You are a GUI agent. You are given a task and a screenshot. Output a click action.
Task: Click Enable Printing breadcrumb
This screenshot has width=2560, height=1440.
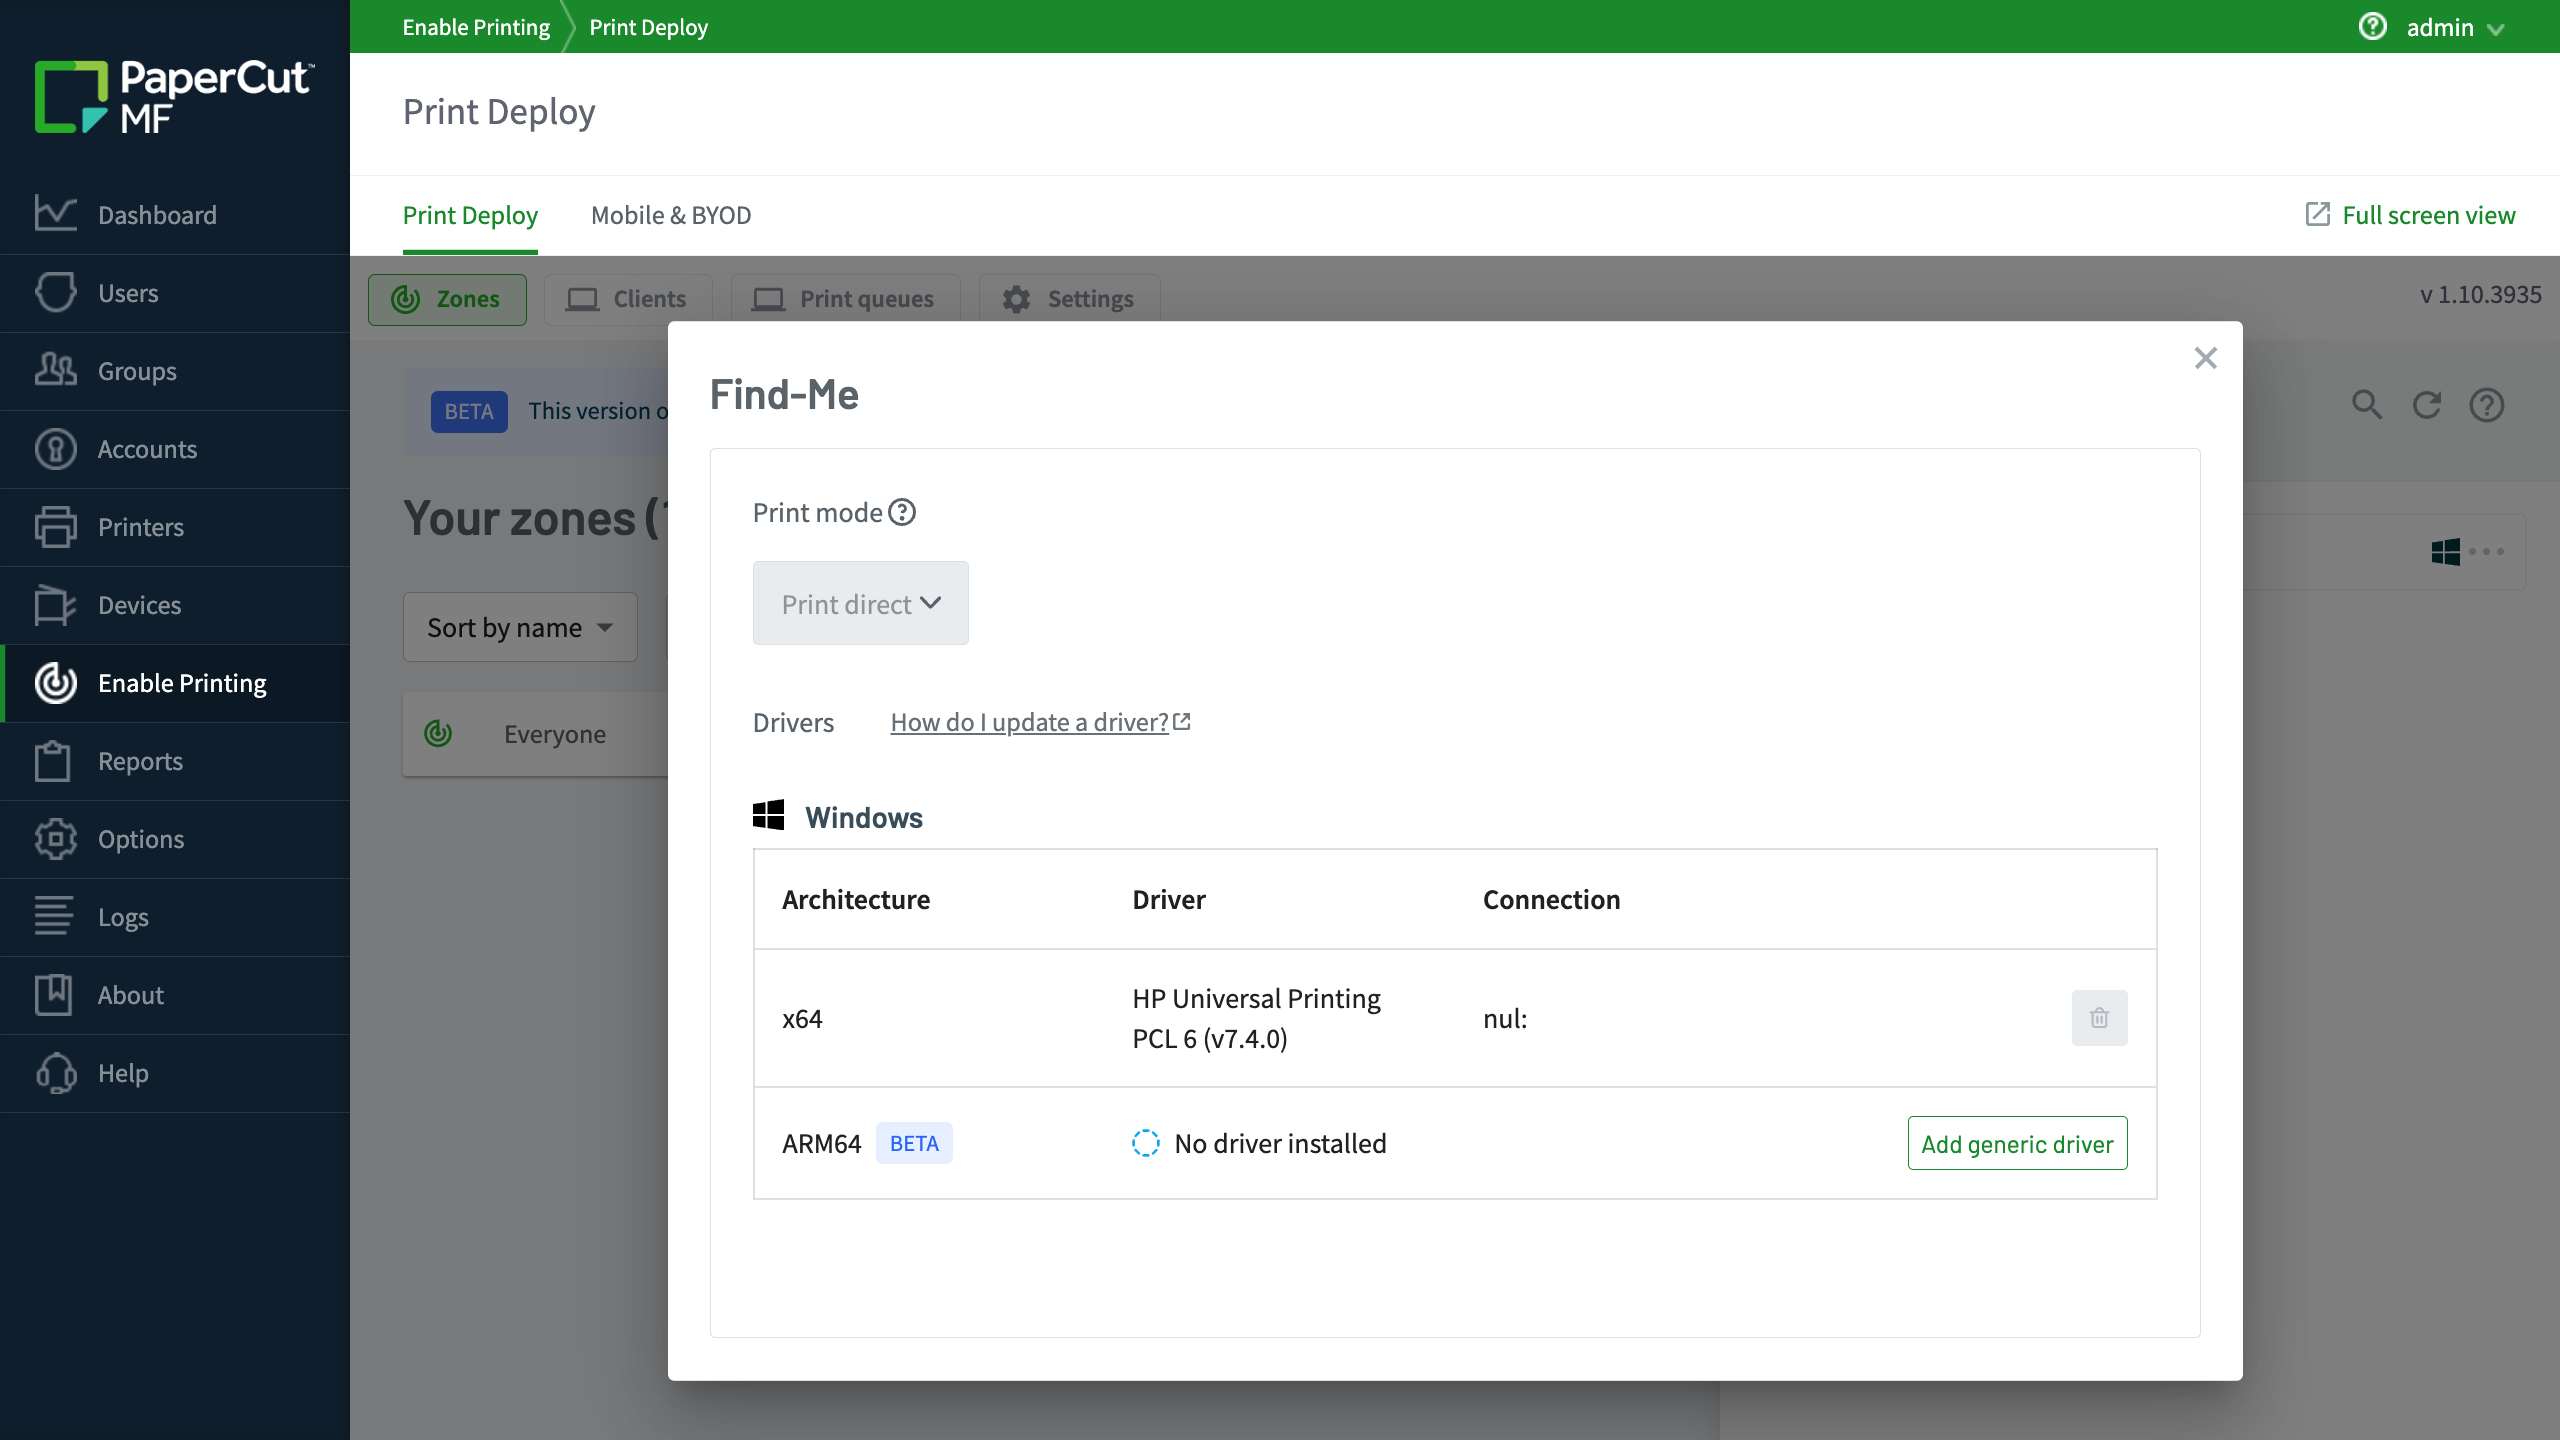point(476,27)
